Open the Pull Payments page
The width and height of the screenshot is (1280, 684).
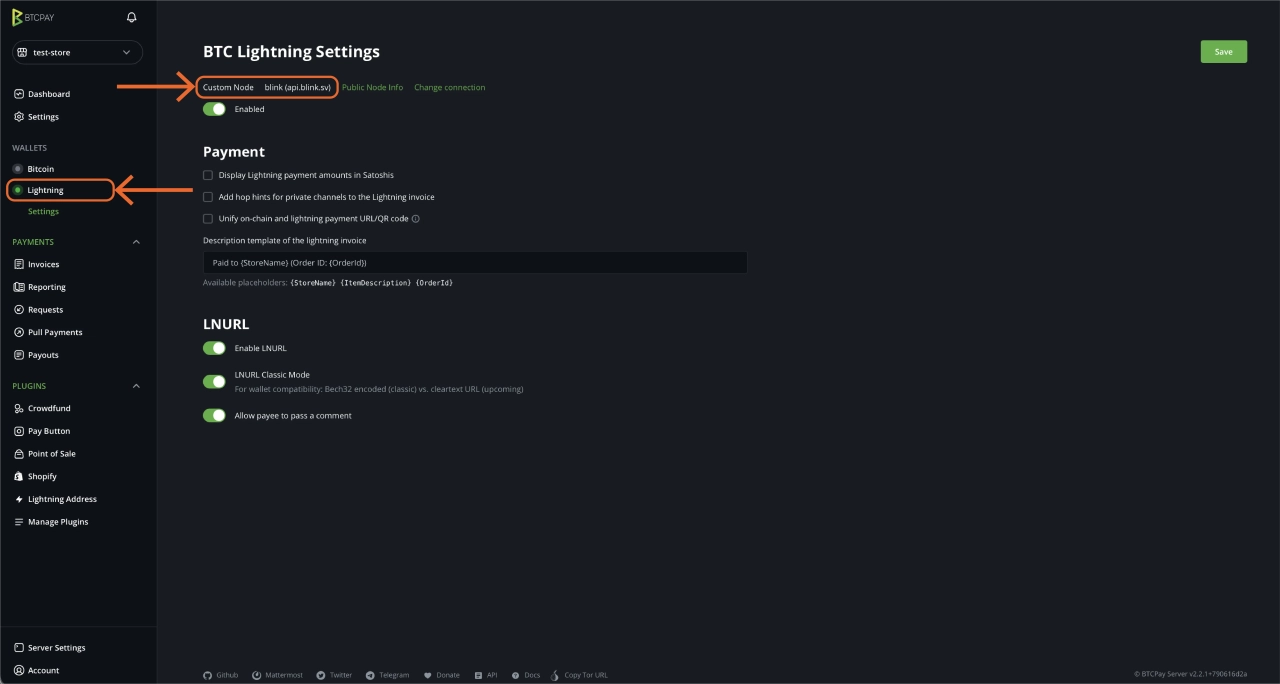[54, 332]
